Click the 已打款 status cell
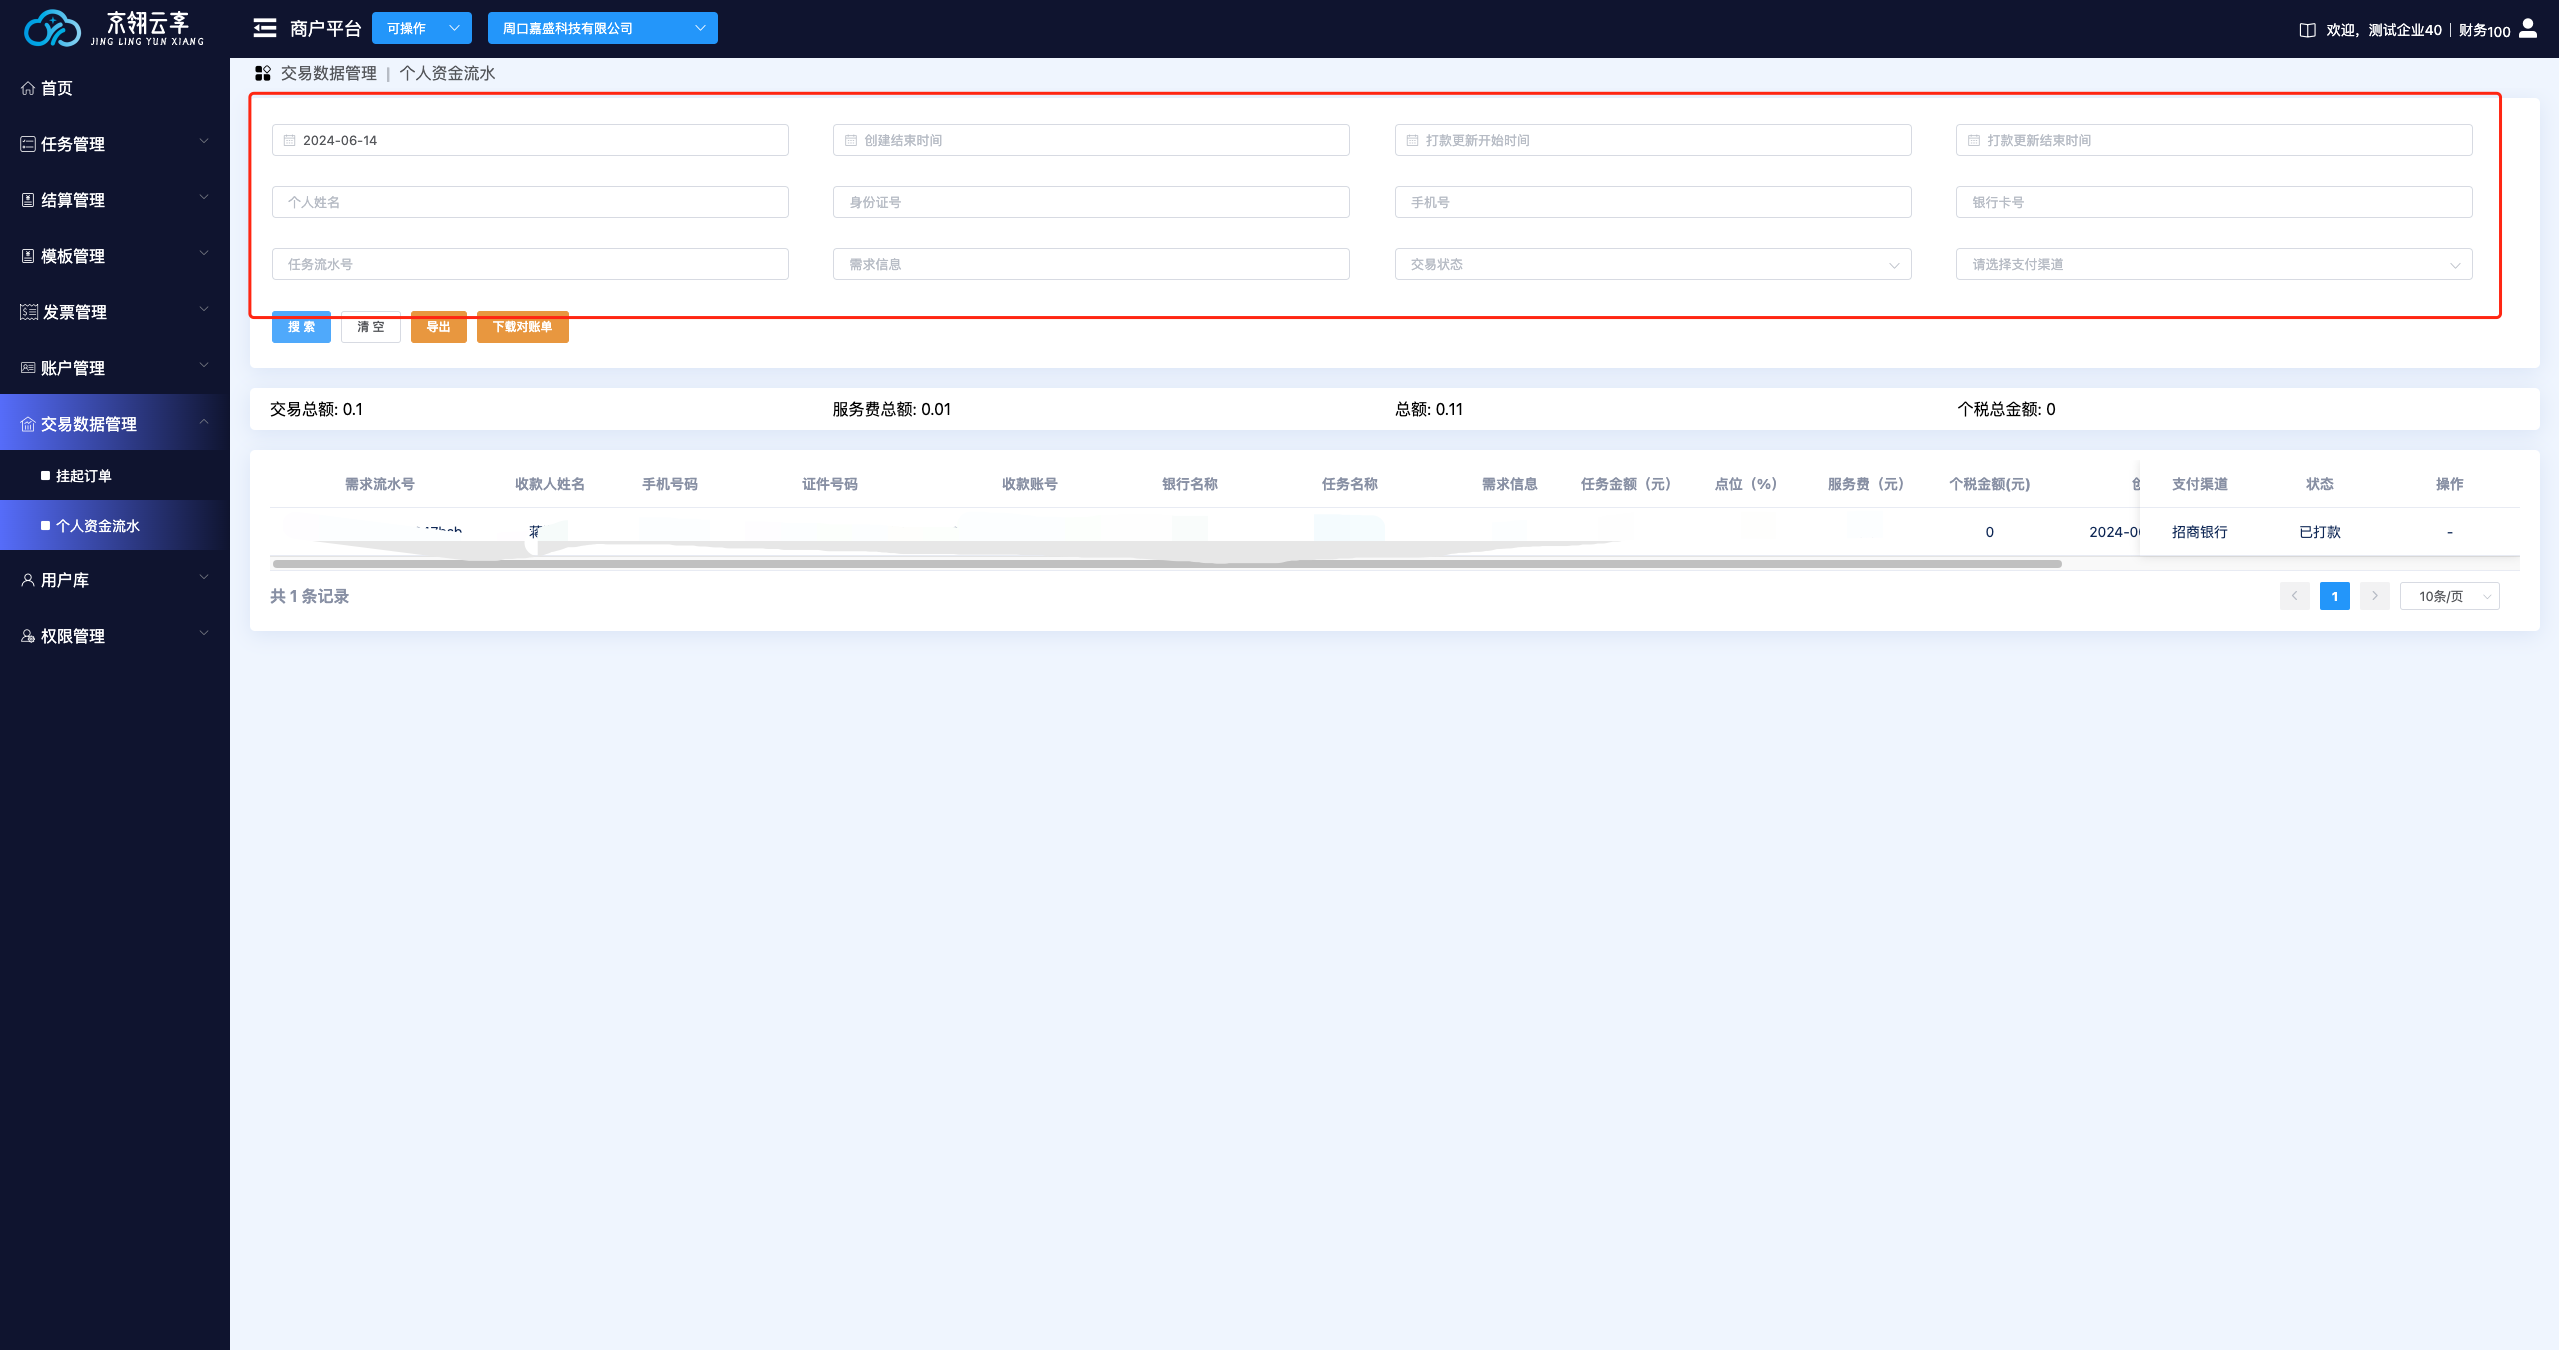Screen dimensions: 2559x1350 click(x=2319, y=532)
